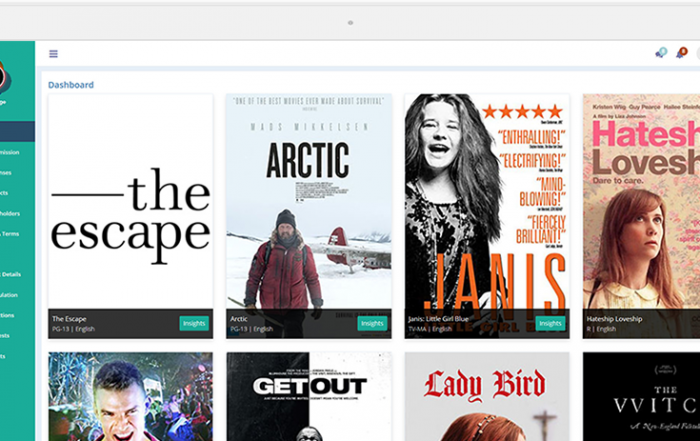Open the sidebar entry ending in 'Terms'
This screenshot has width=700, height=441.
tap(10, 233)
